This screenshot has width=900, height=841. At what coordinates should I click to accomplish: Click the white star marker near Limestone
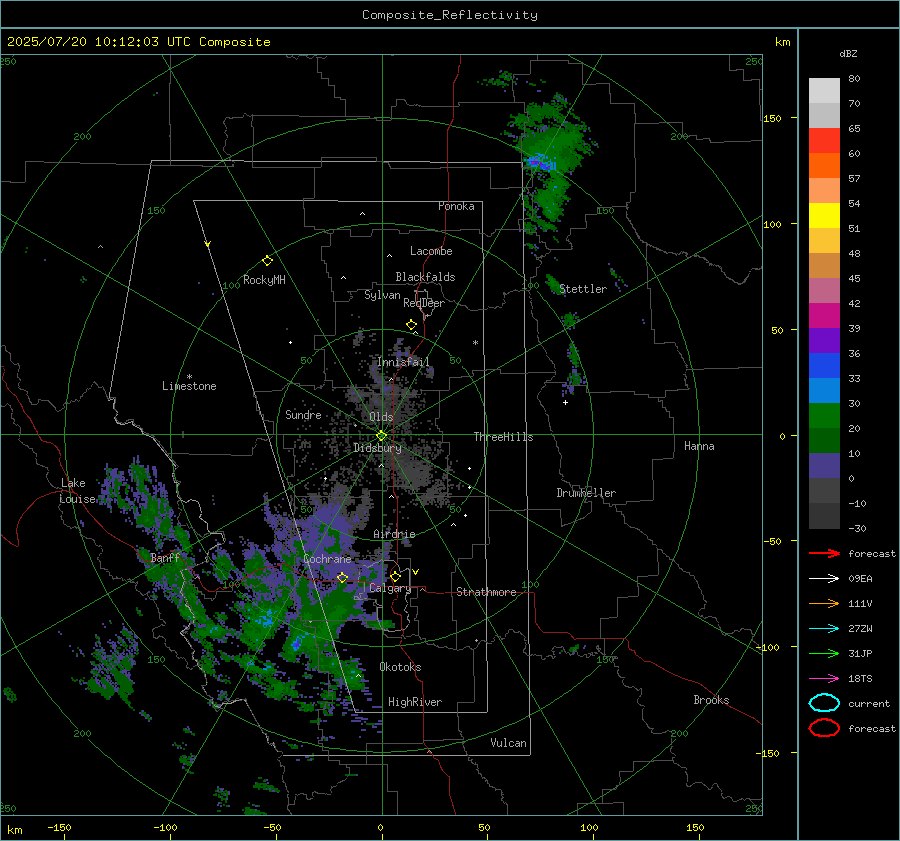189,377
